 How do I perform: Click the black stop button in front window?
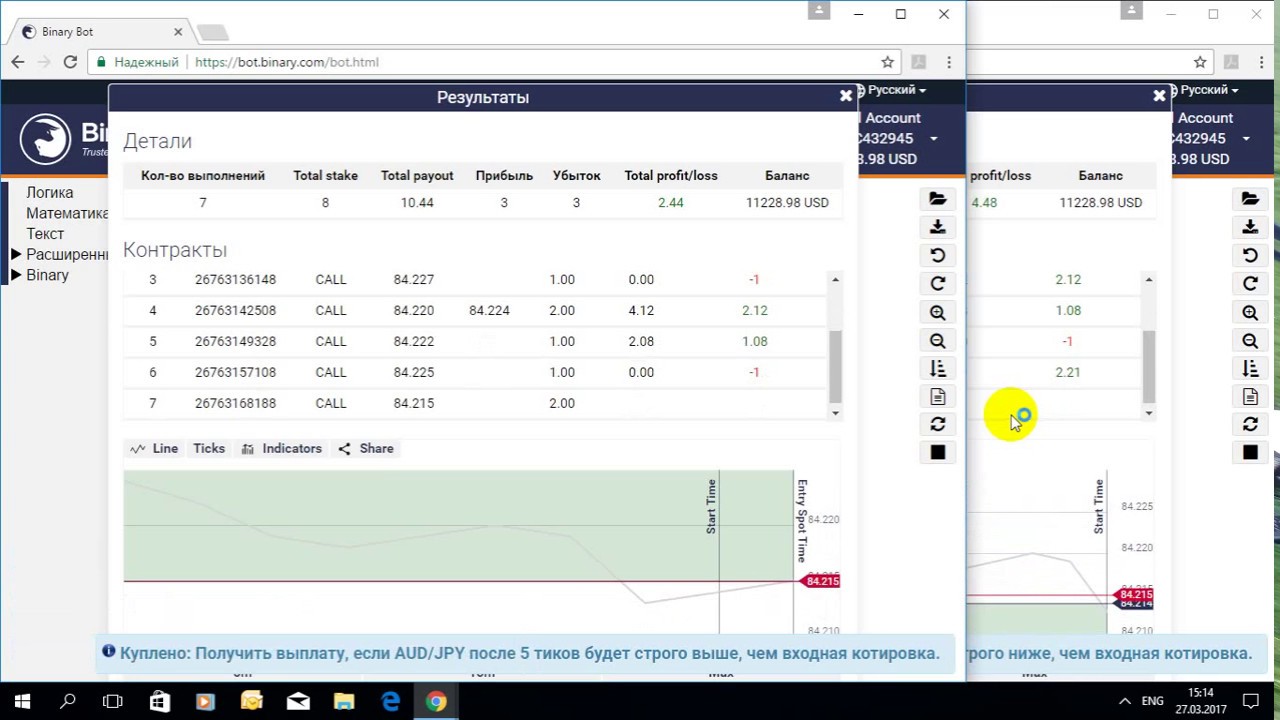tap(938, 452)
